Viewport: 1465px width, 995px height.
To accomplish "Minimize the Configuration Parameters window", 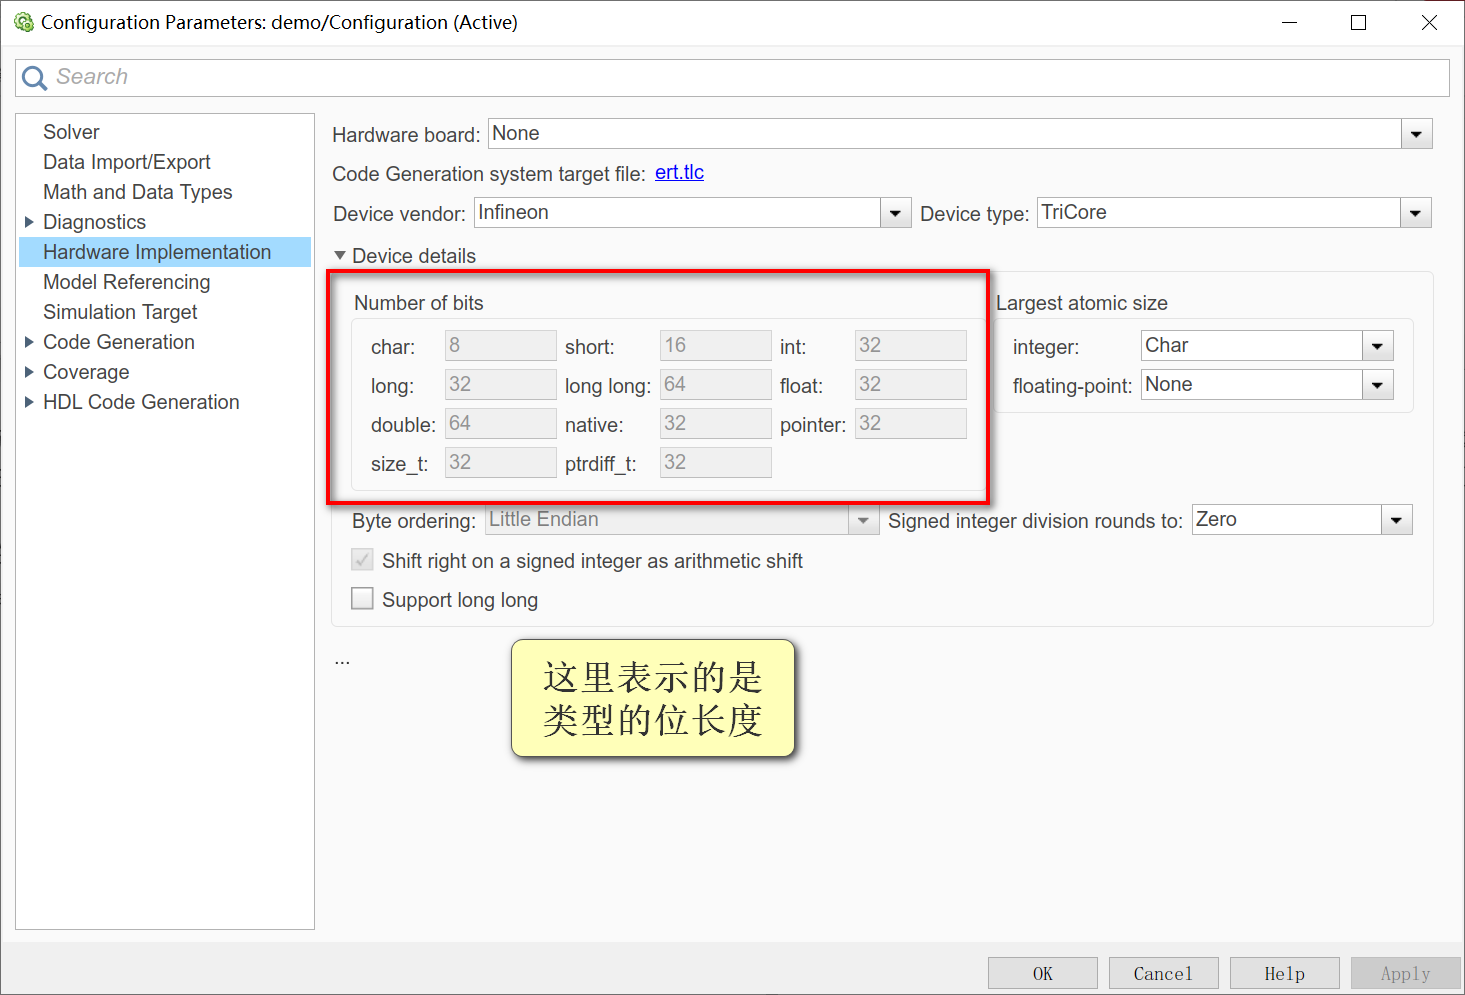I will (x=1290, y=22).
